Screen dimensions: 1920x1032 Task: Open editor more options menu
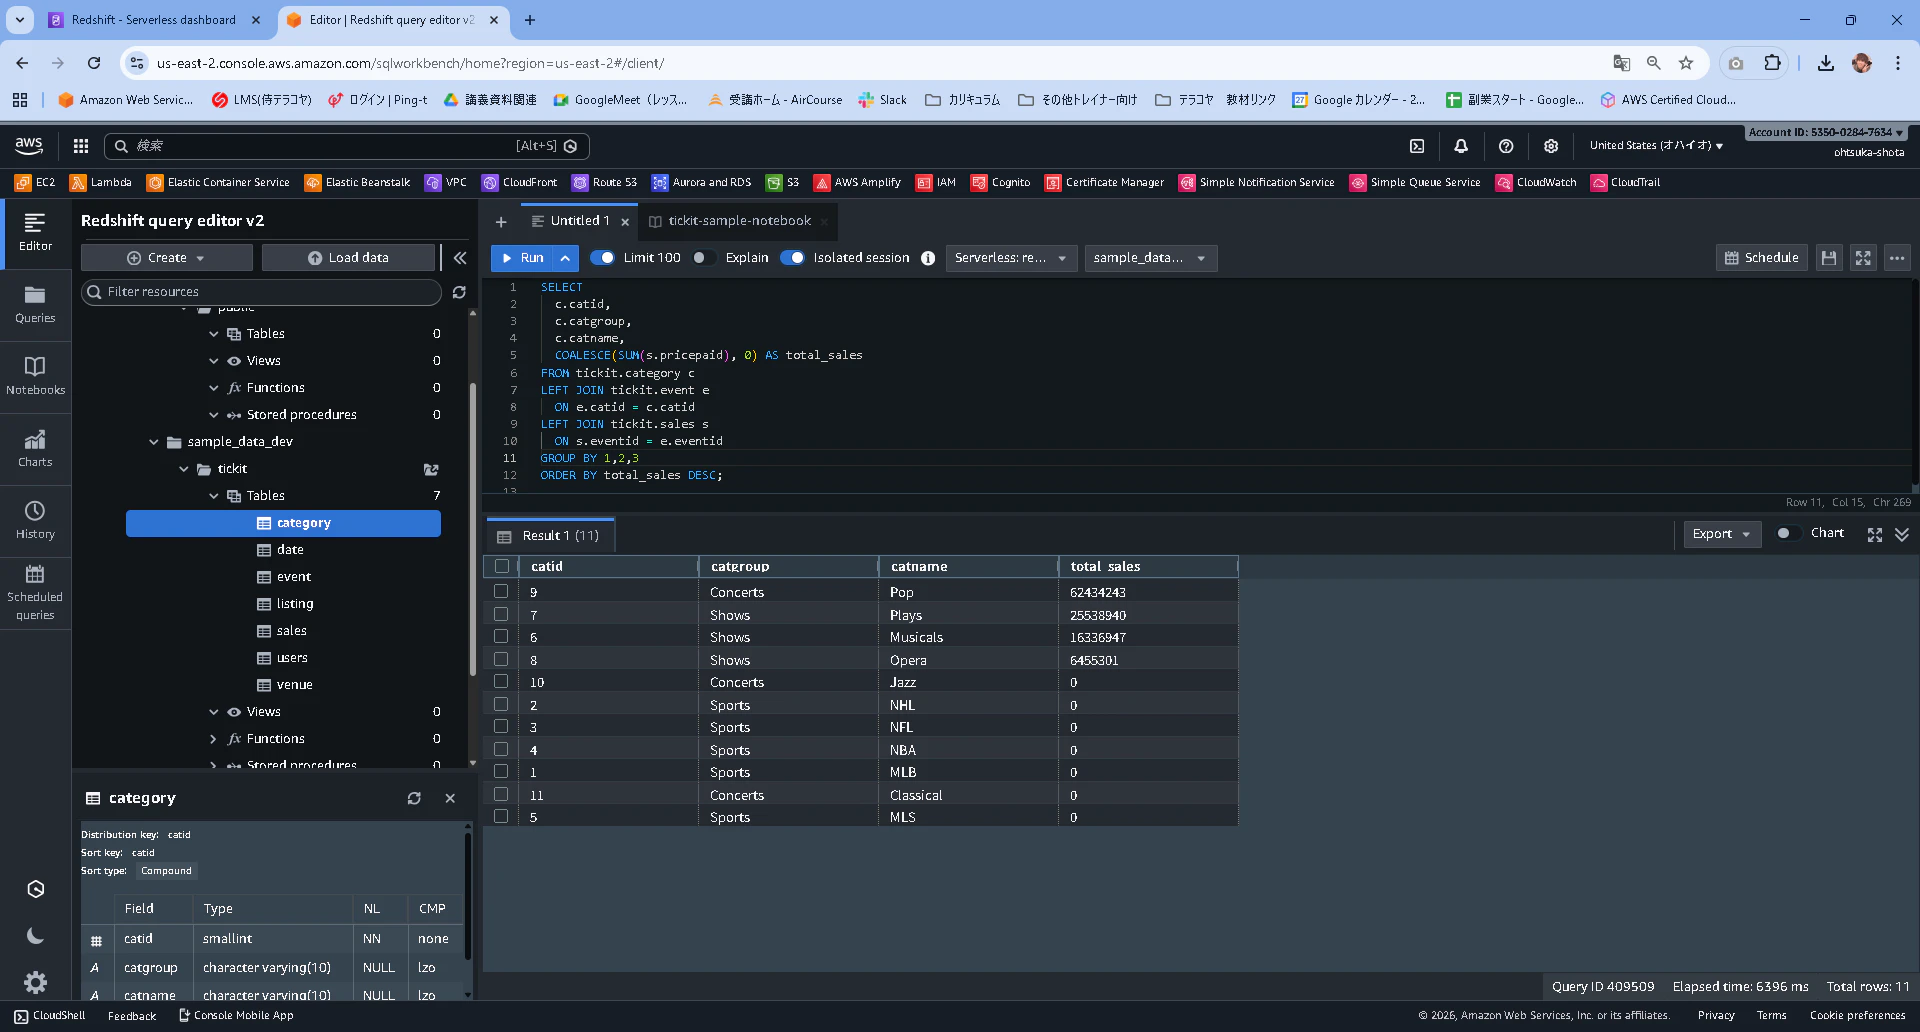1897,258
